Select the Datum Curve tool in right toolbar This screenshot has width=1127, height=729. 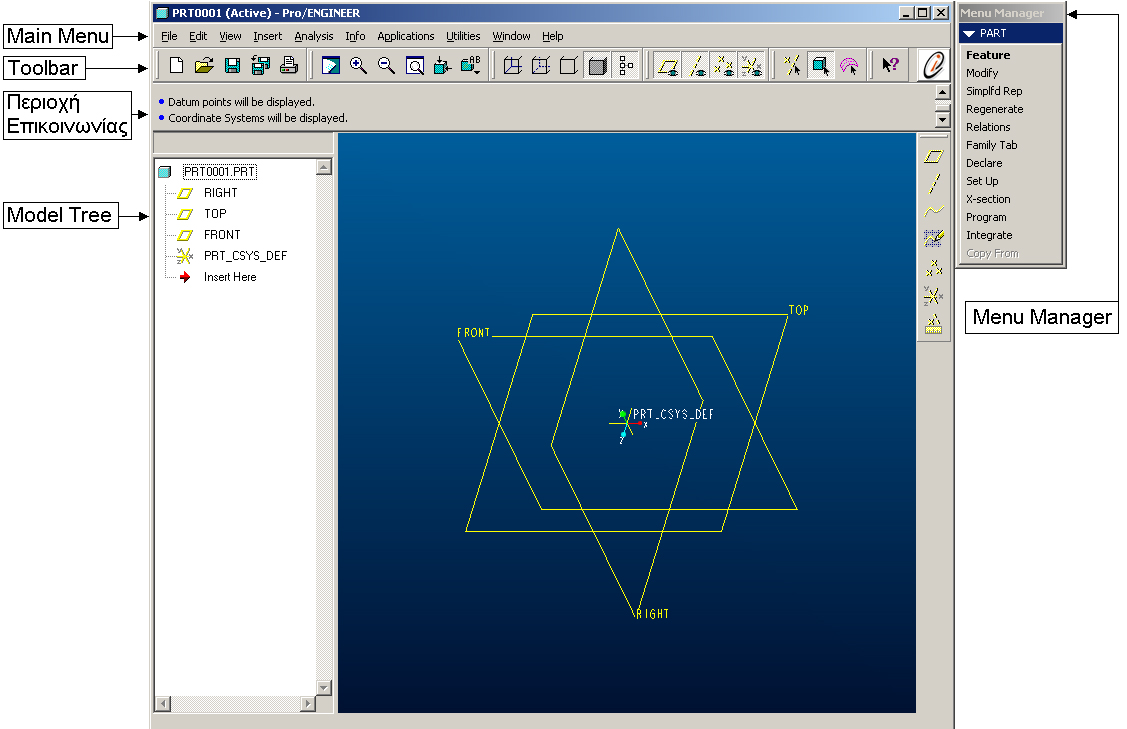click(934, 211)
